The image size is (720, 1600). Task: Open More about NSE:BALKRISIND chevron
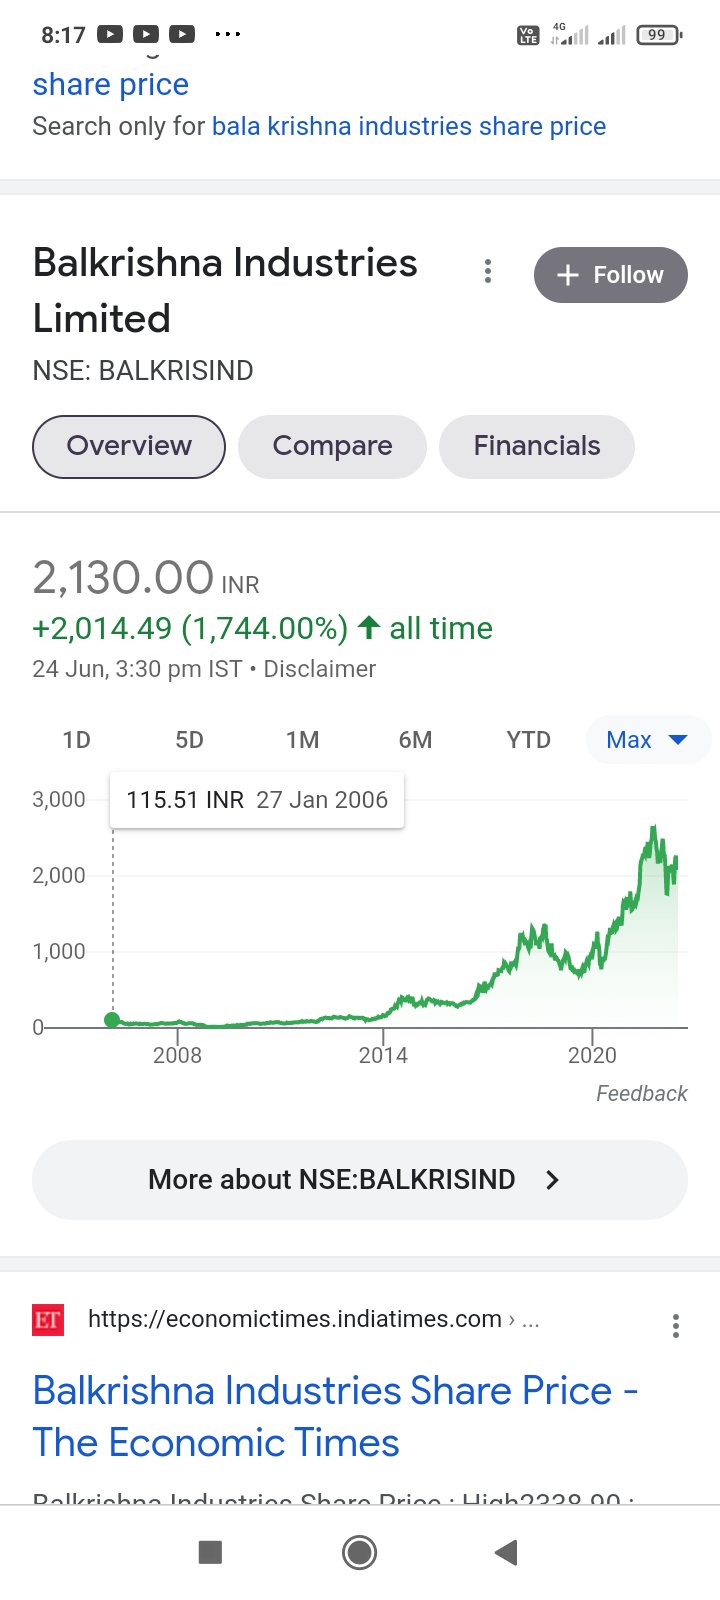(552, 1180)
